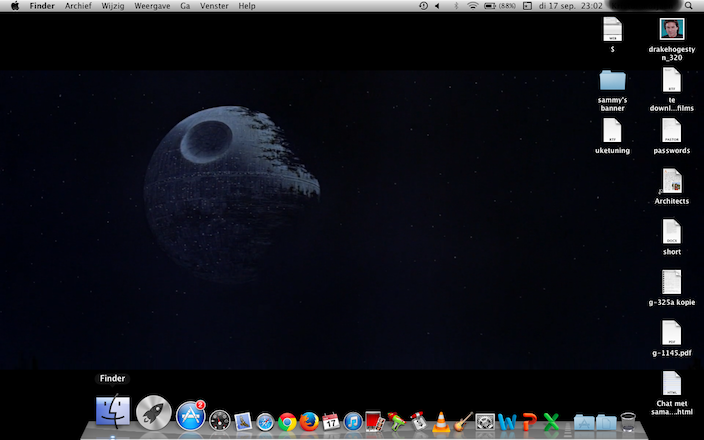Open the Ga menu

185,6
